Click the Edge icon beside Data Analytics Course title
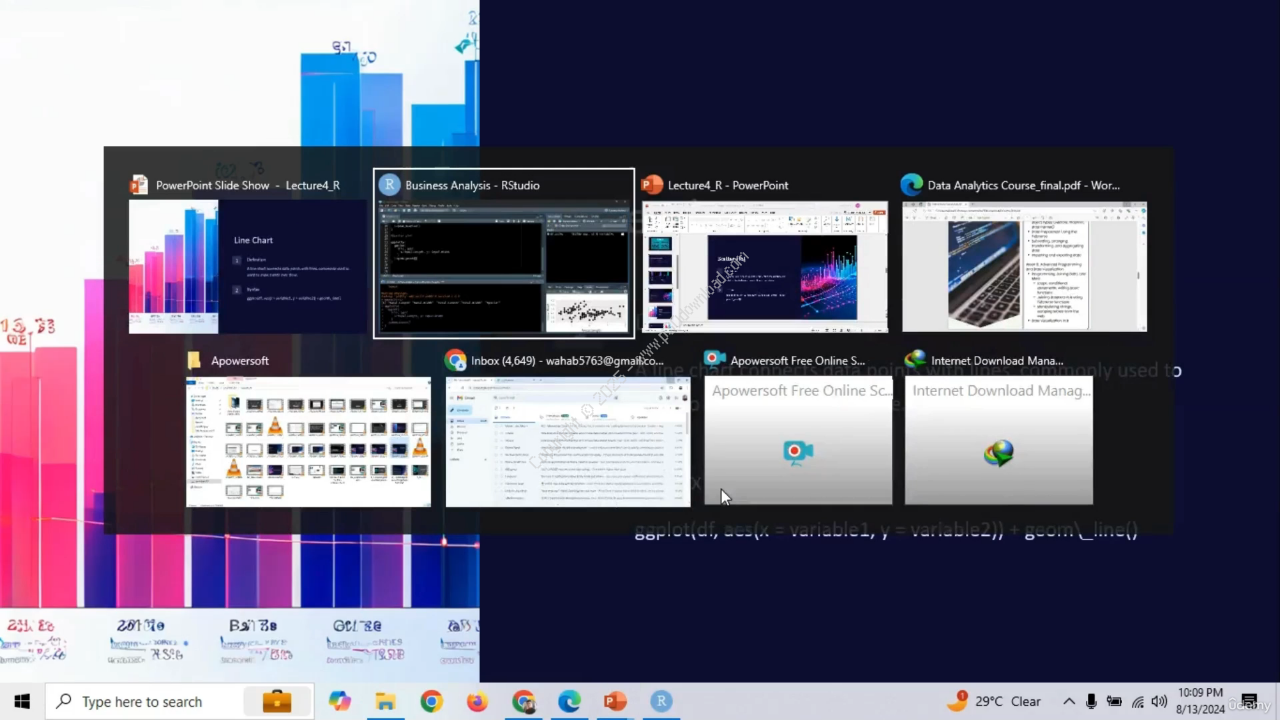Screen dimensions: 1280x720 point(912,185)
